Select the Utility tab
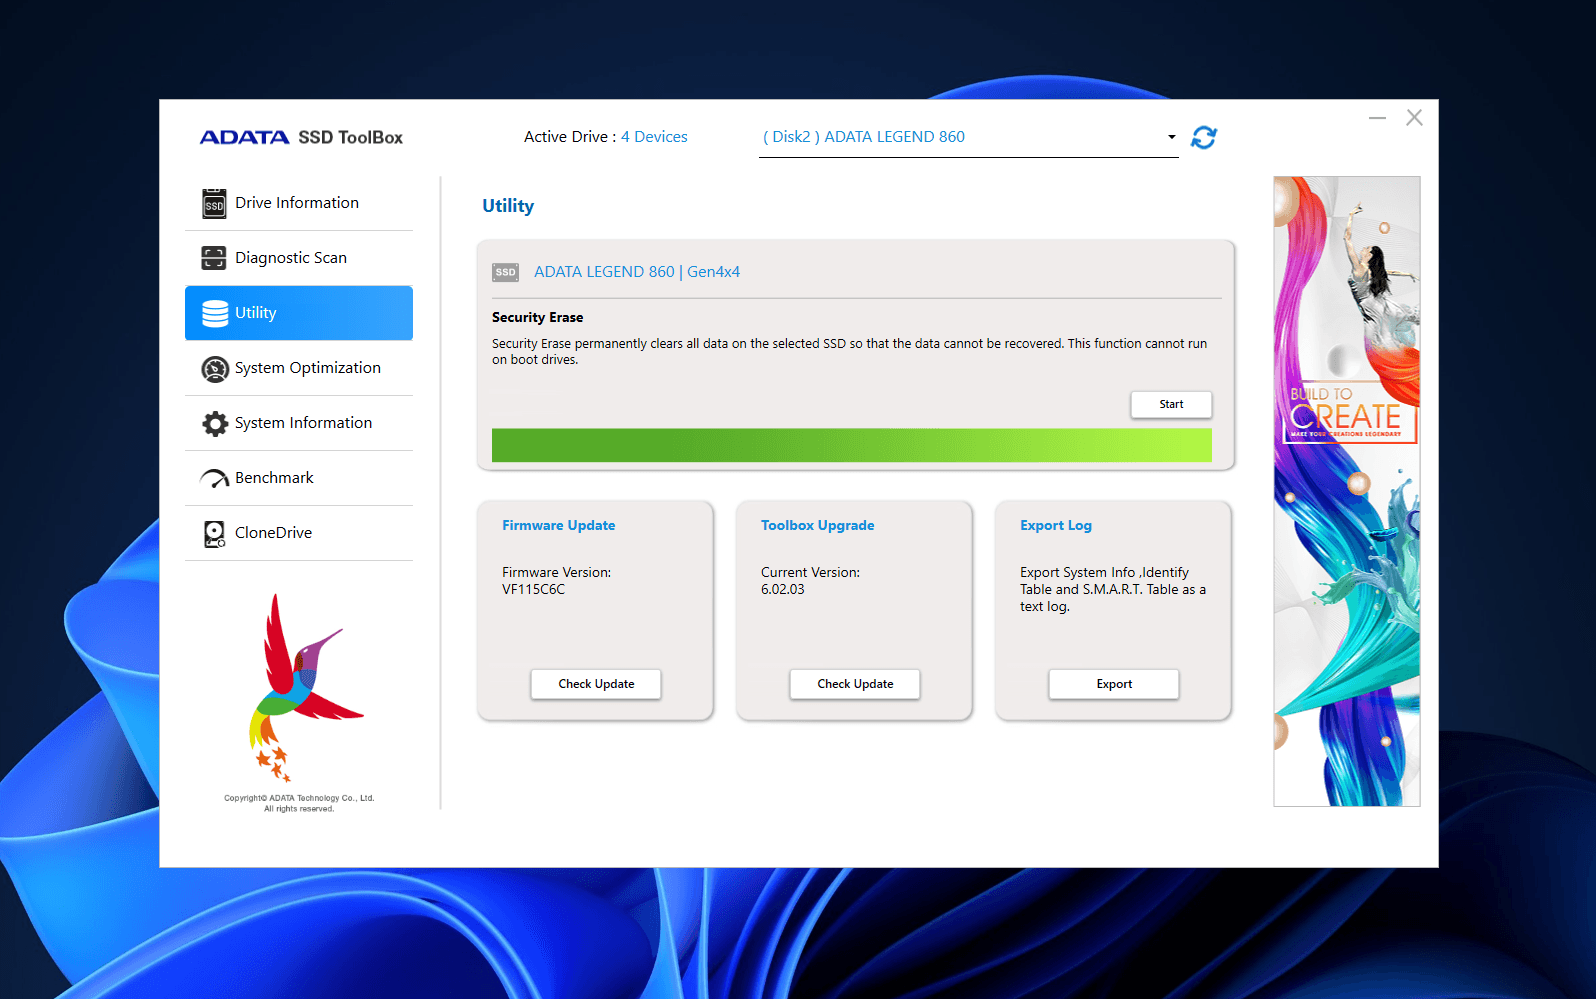The height and width of the screenshot is (999, 1596). (x=299, y=313)
